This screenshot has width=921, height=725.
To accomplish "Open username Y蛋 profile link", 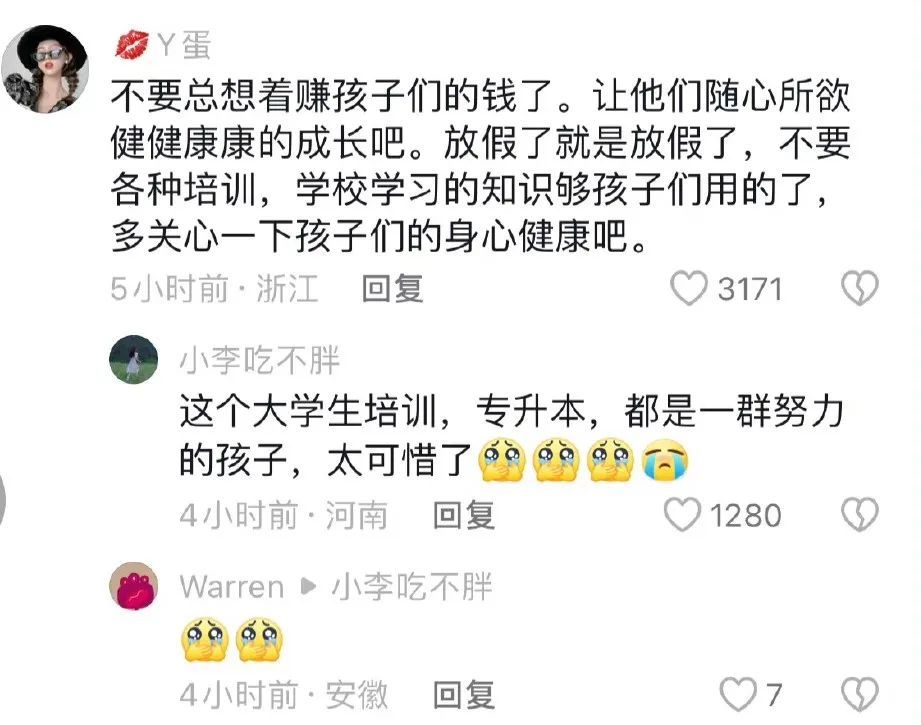I will (x=184, y=46).
